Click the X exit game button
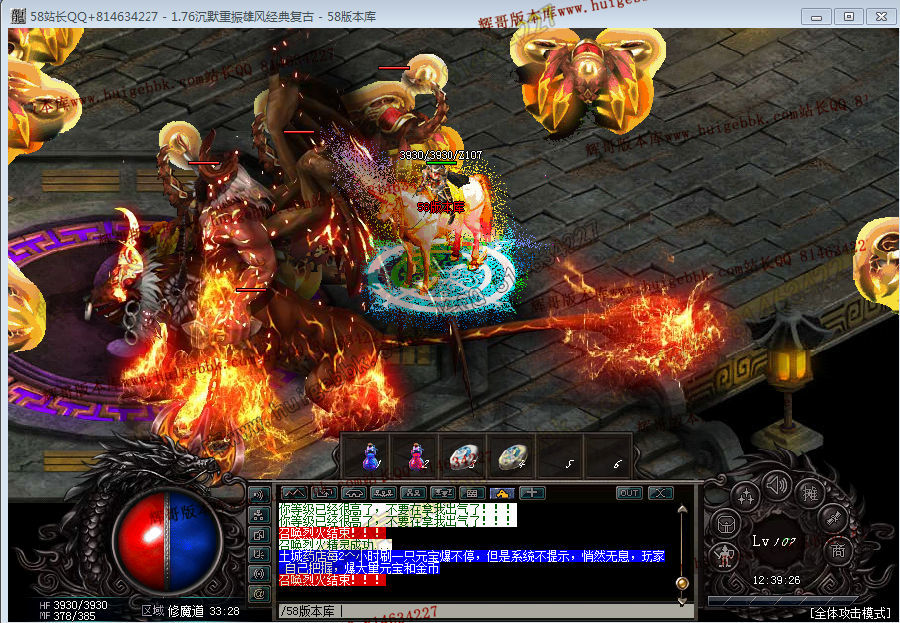Screen dimensions: 900x623 [661, 493]
